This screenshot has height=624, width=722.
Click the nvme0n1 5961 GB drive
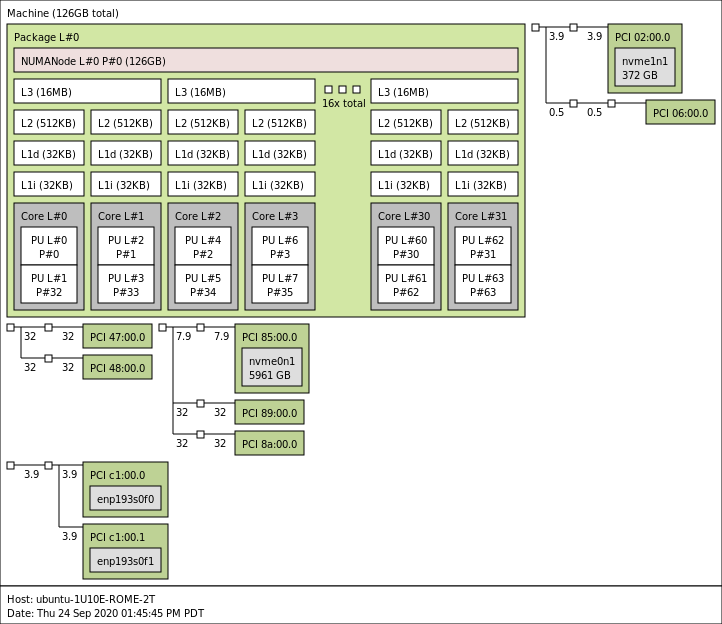tap(271, 368)
